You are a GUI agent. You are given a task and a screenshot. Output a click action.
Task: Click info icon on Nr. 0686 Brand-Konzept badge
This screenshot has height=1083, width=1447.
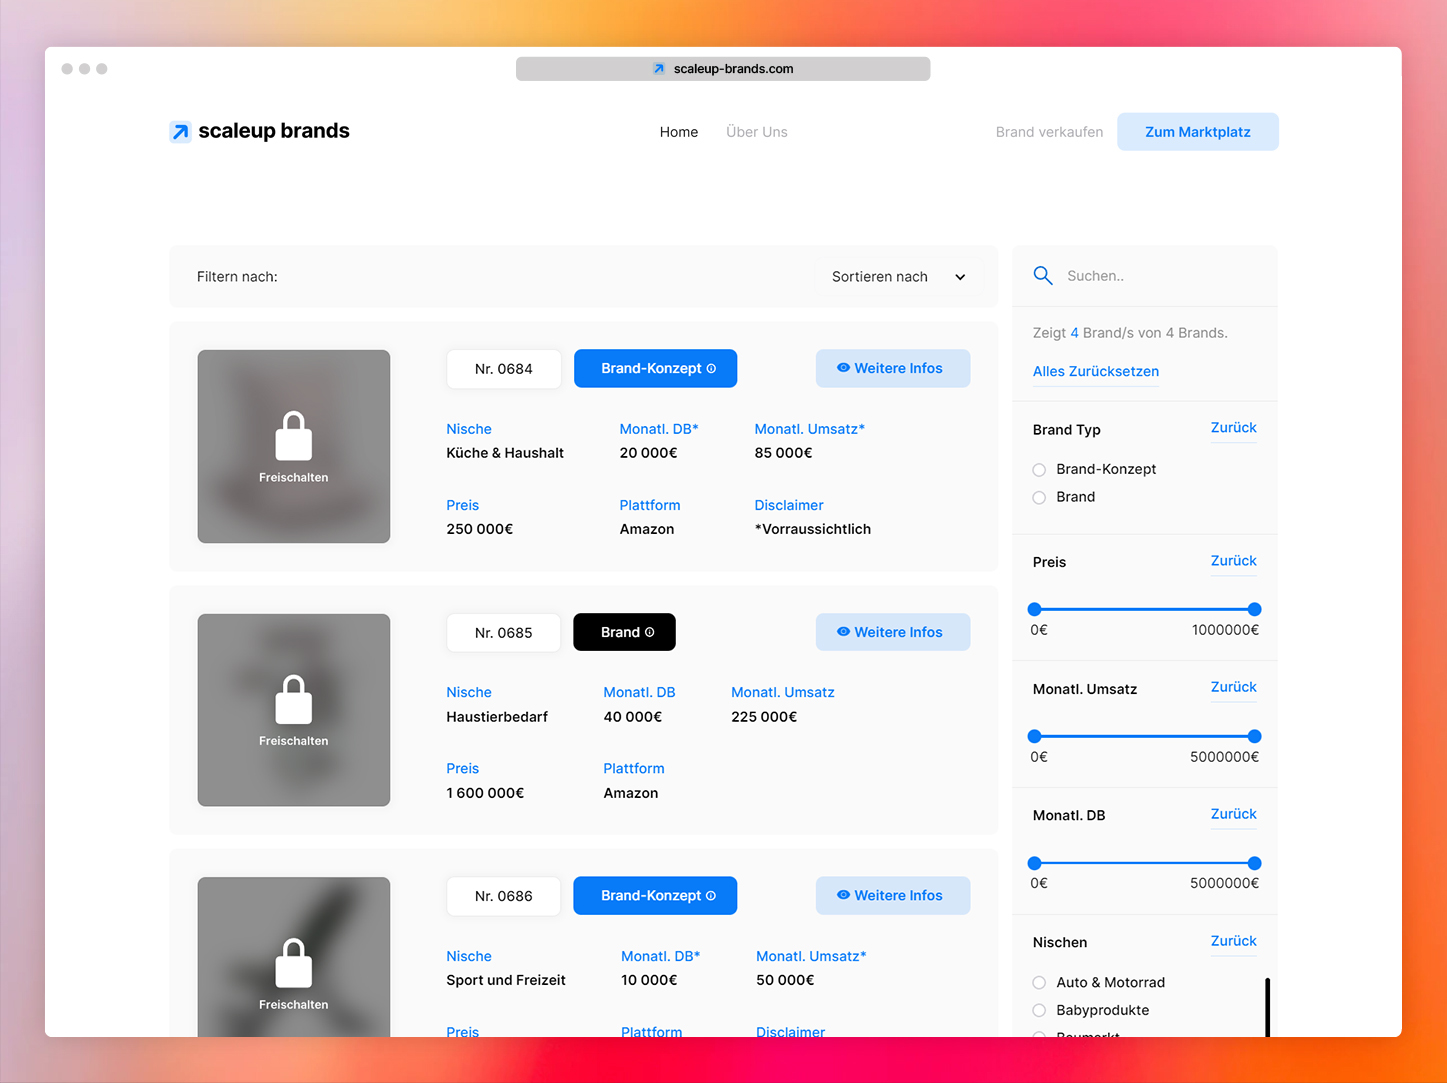click(x=711, y=896)
